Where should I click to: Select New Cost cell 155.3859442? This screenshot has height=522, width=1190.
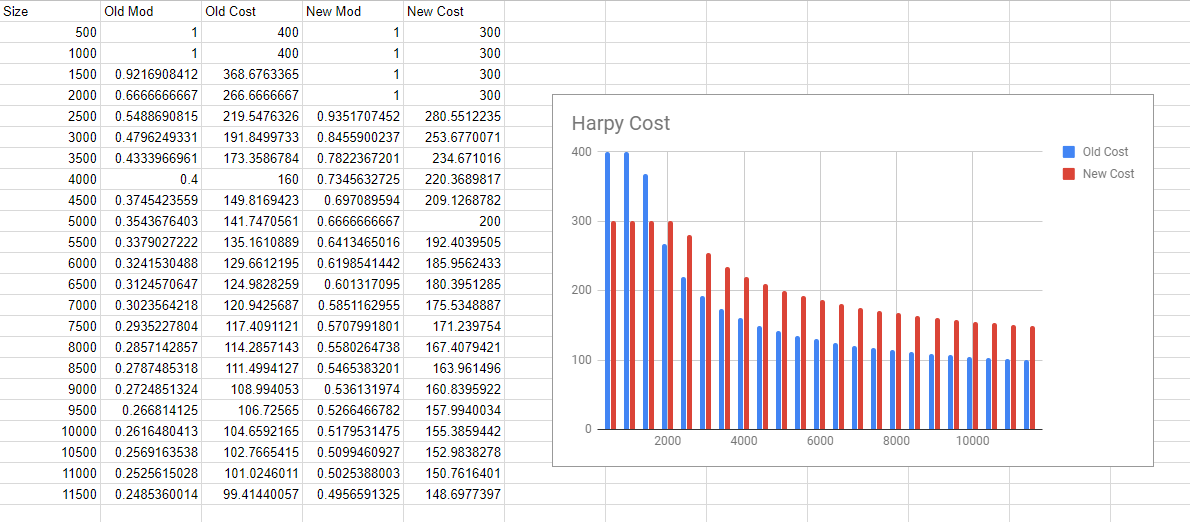tap(454, 432)
